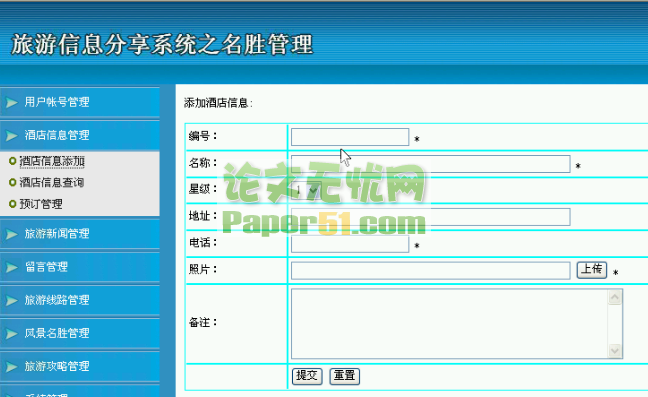Submit form with 提交 button

[x=307, y=376]
